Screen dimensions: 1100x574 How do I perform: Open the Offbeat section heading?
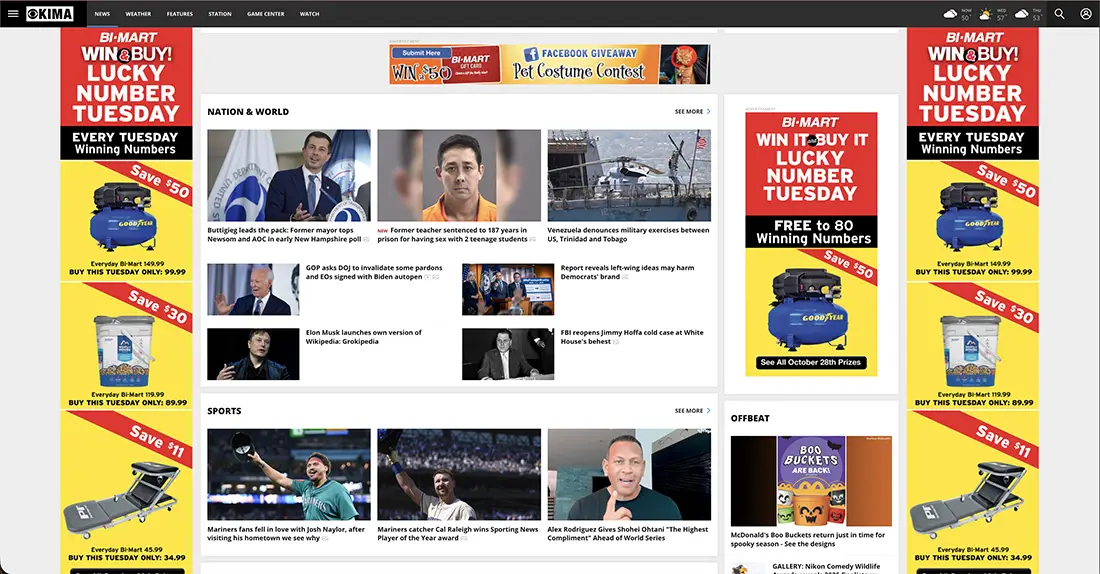[750, 418]
